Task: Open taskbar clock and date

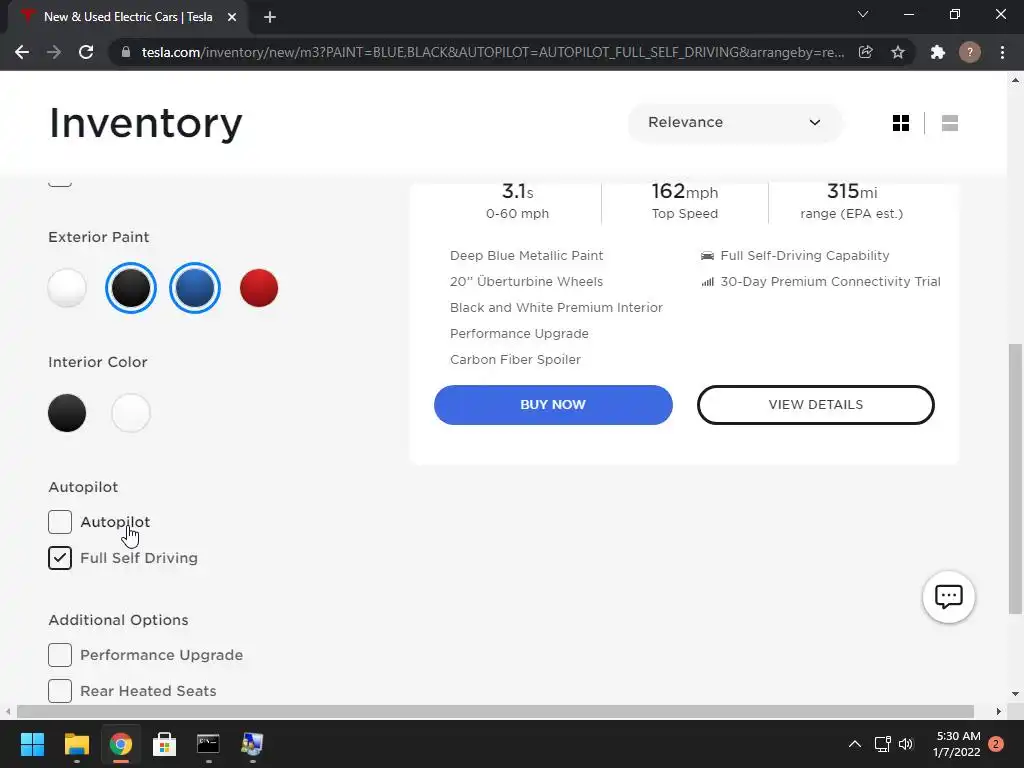Action: click(x=957, y=744)
